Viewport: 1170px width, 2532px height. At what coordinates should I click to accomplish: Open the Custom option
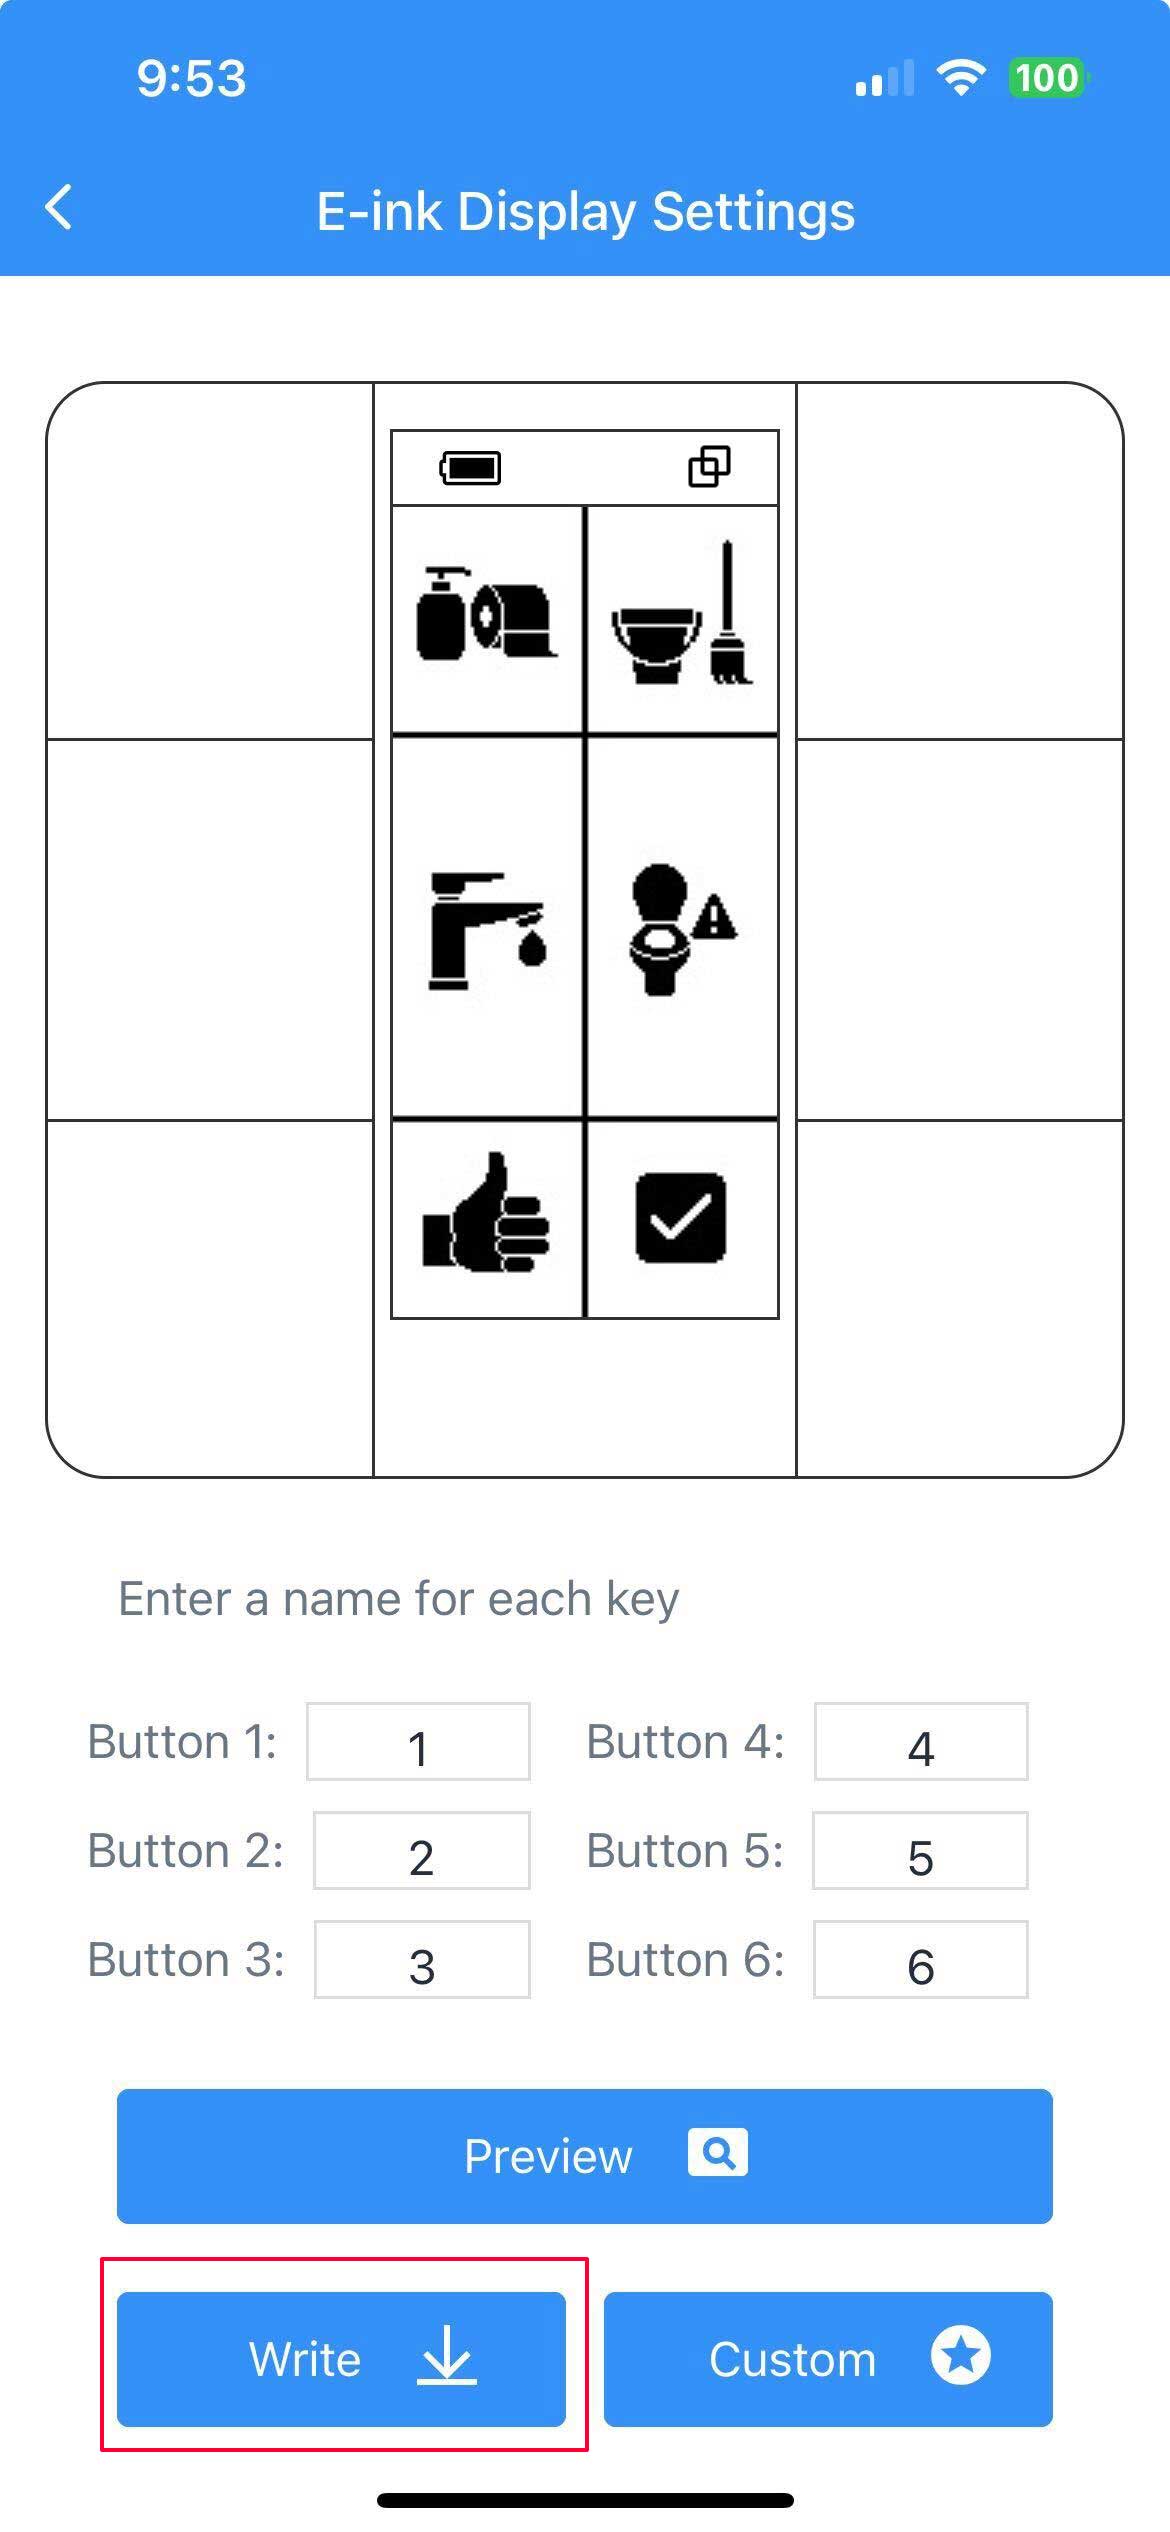[x=828, y=2359]
